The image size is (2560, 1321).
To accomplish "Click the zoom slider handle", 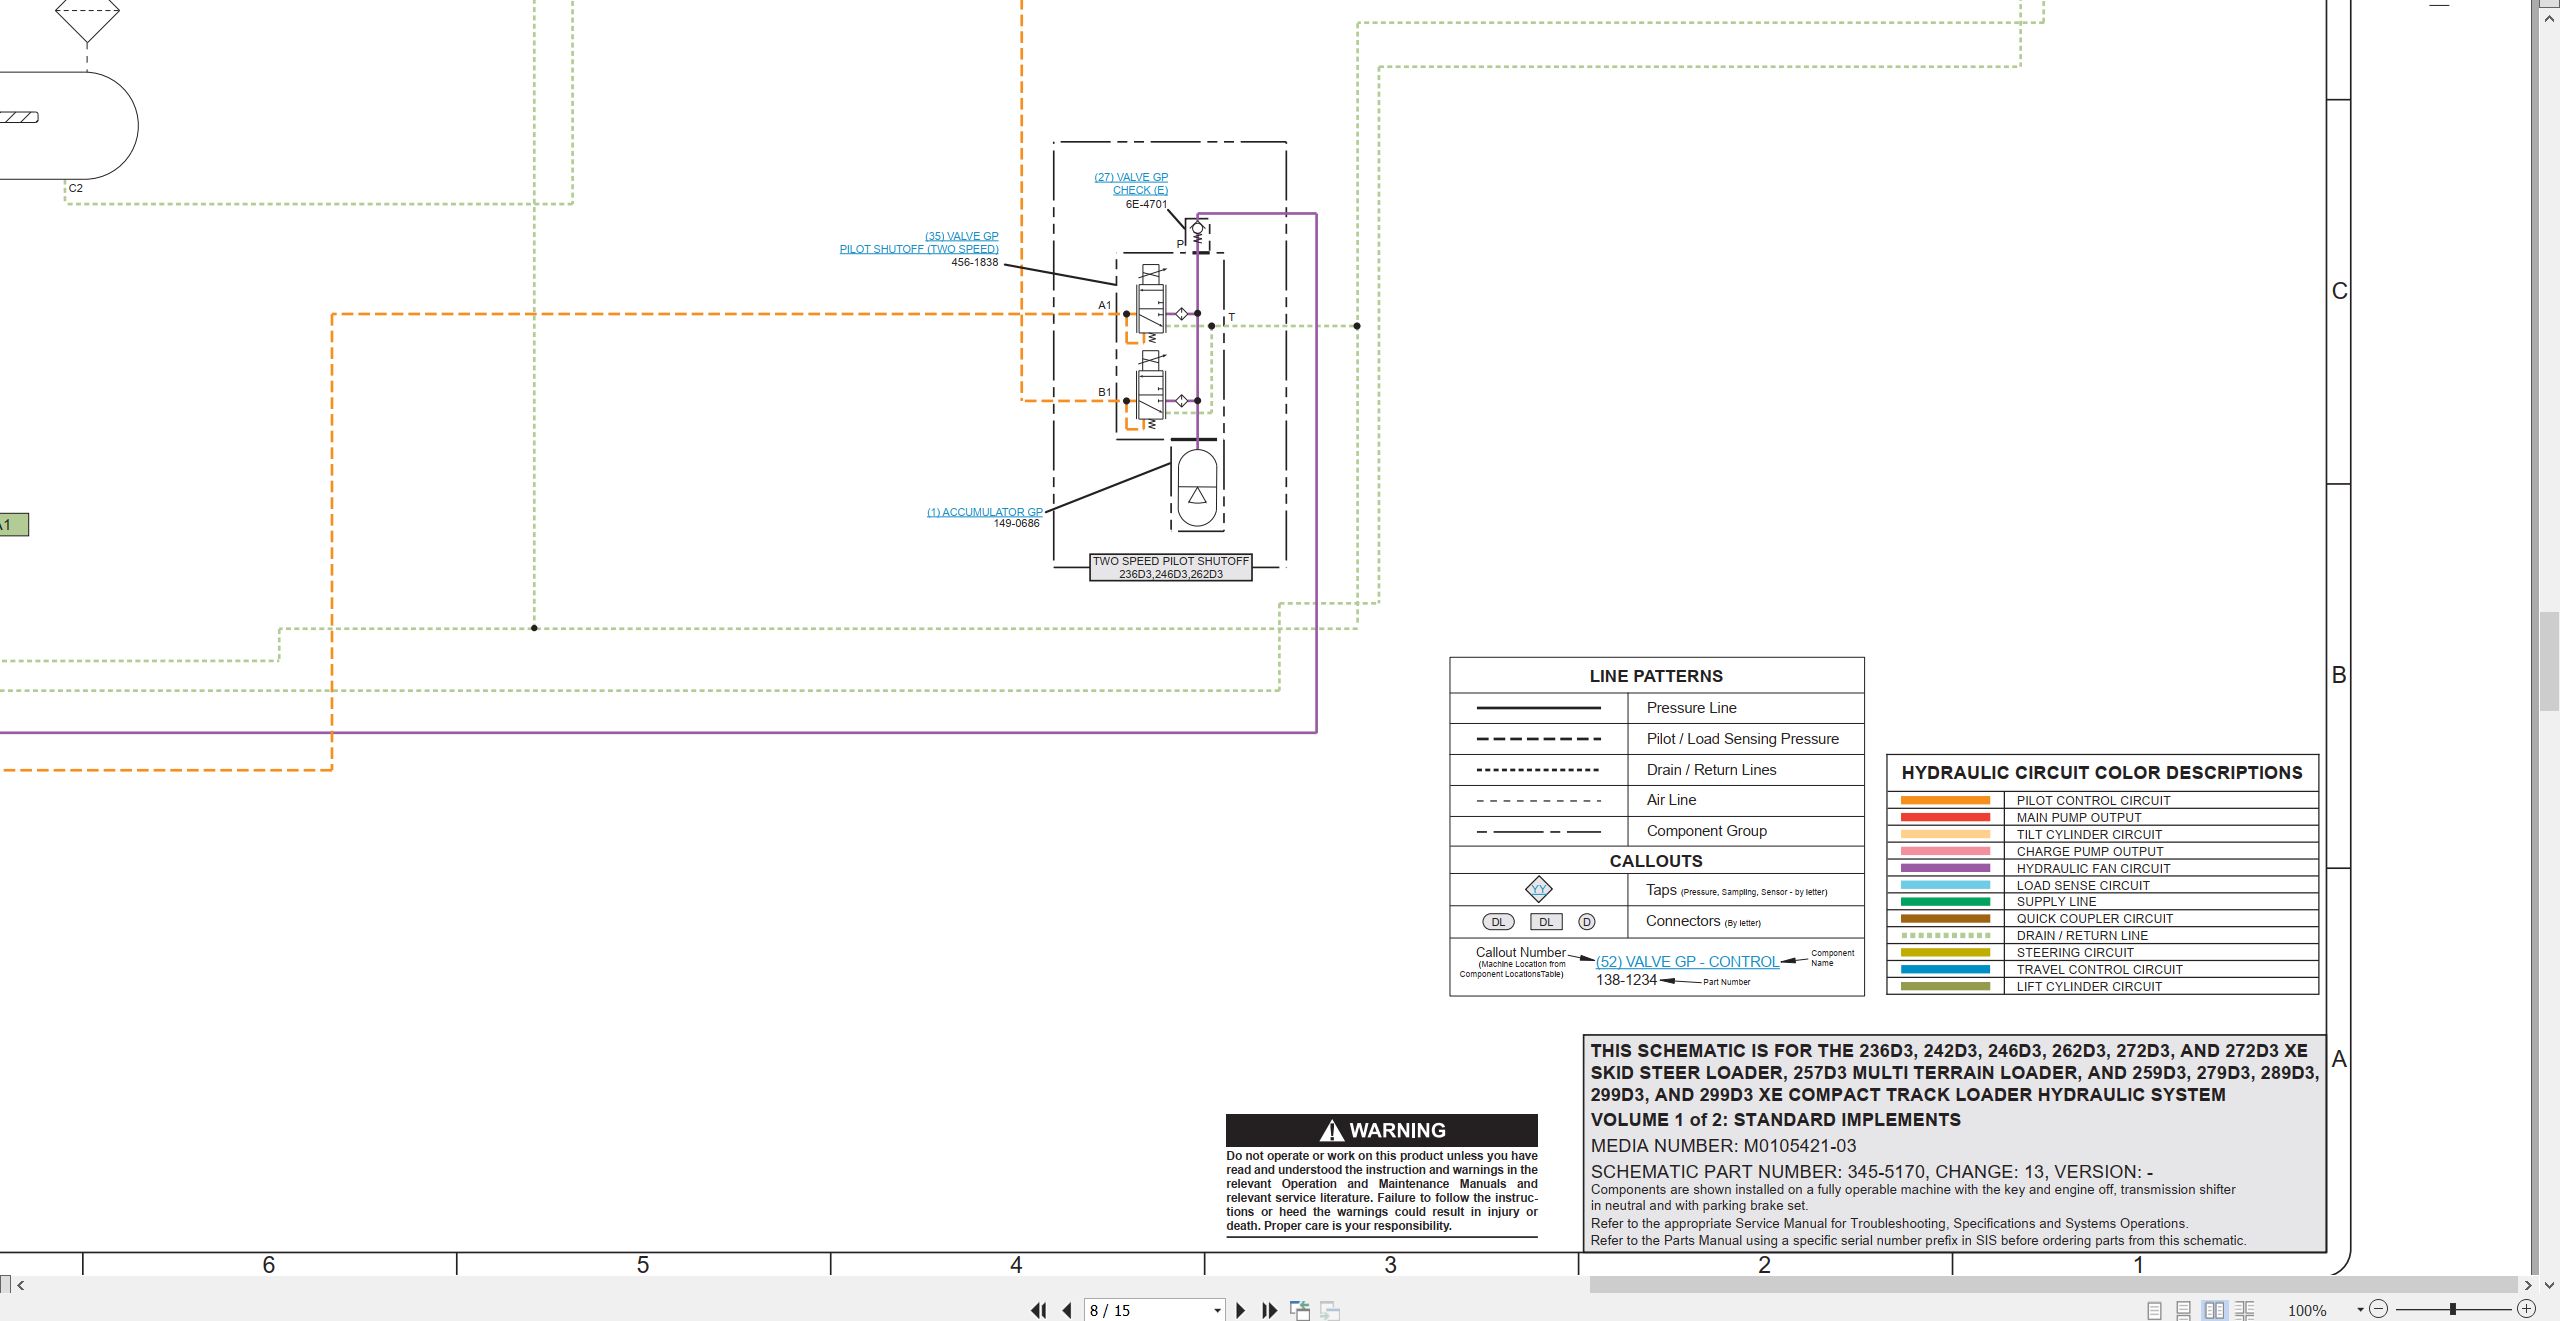I will point(2453,1309).
